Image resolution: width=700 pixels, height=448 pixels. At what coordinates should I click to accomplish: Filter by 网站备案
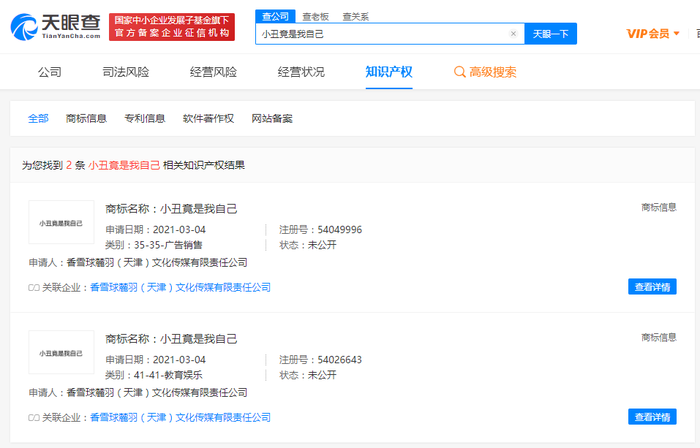click(x=272, y=118)
